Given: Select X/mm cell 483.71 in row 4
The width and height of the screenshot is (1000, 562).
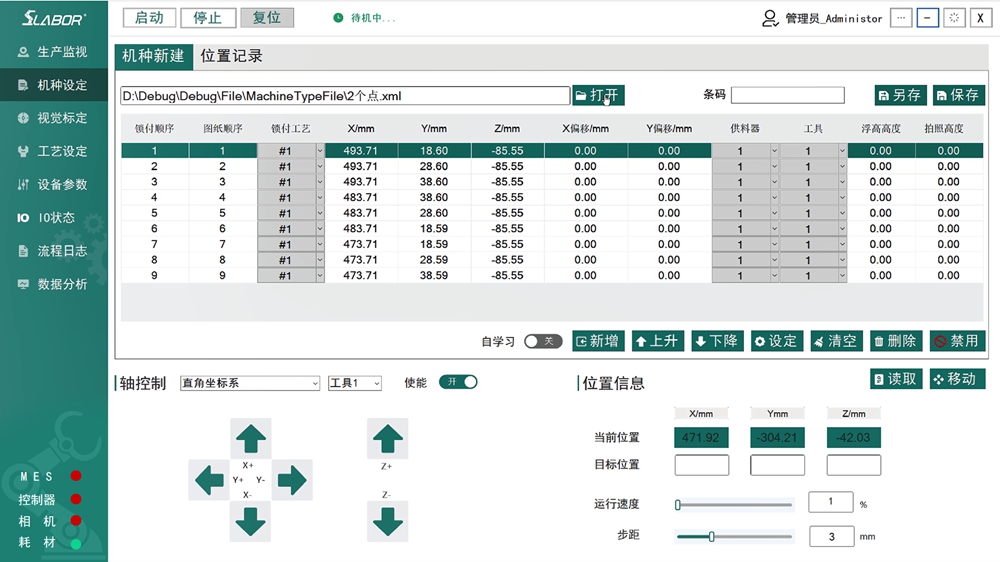Looking at the screenshot, I should point(361,198).
